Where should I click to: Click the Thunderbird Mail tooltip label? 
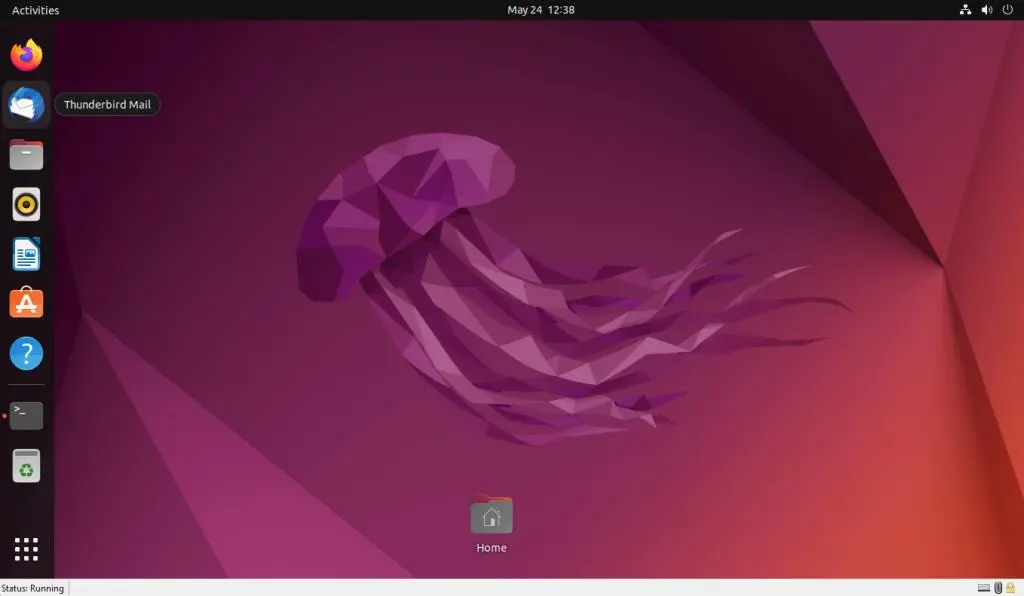click(x=107, y=104)
